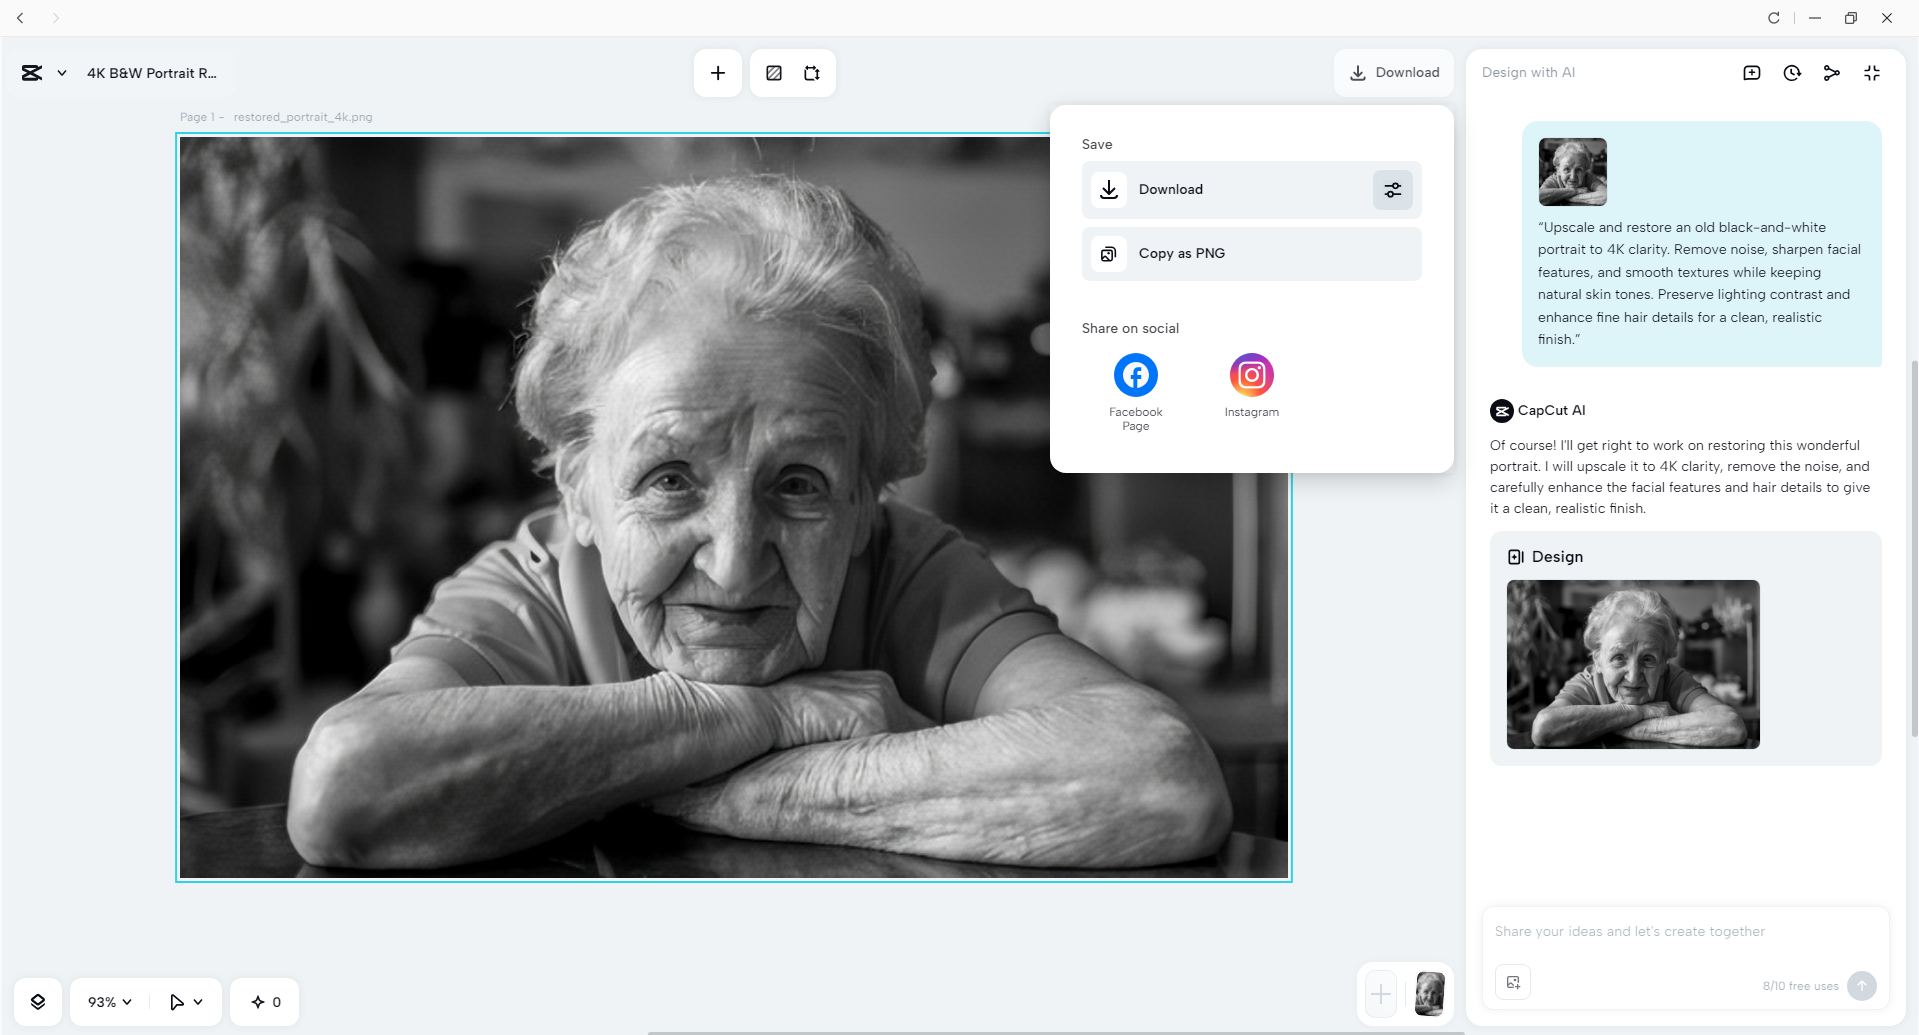This screenshot has width=1919, height=1035.
Task: Click the AI credits sparkle counter
Action: click(x=265, y=1002)
